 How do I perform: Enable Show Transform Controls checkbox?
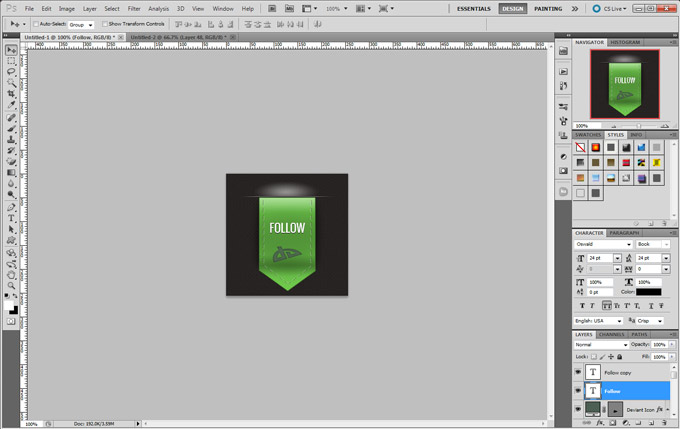(105, 24)
